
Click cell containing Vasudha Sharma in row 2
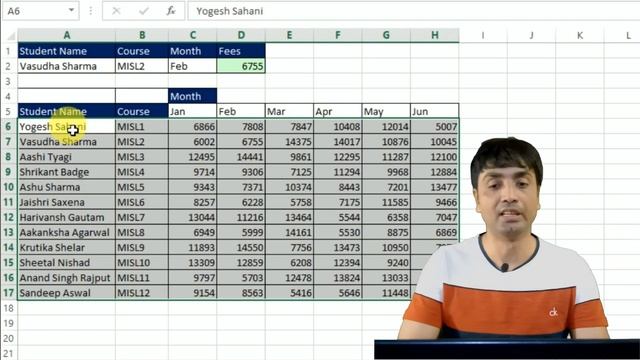(67, 66)
